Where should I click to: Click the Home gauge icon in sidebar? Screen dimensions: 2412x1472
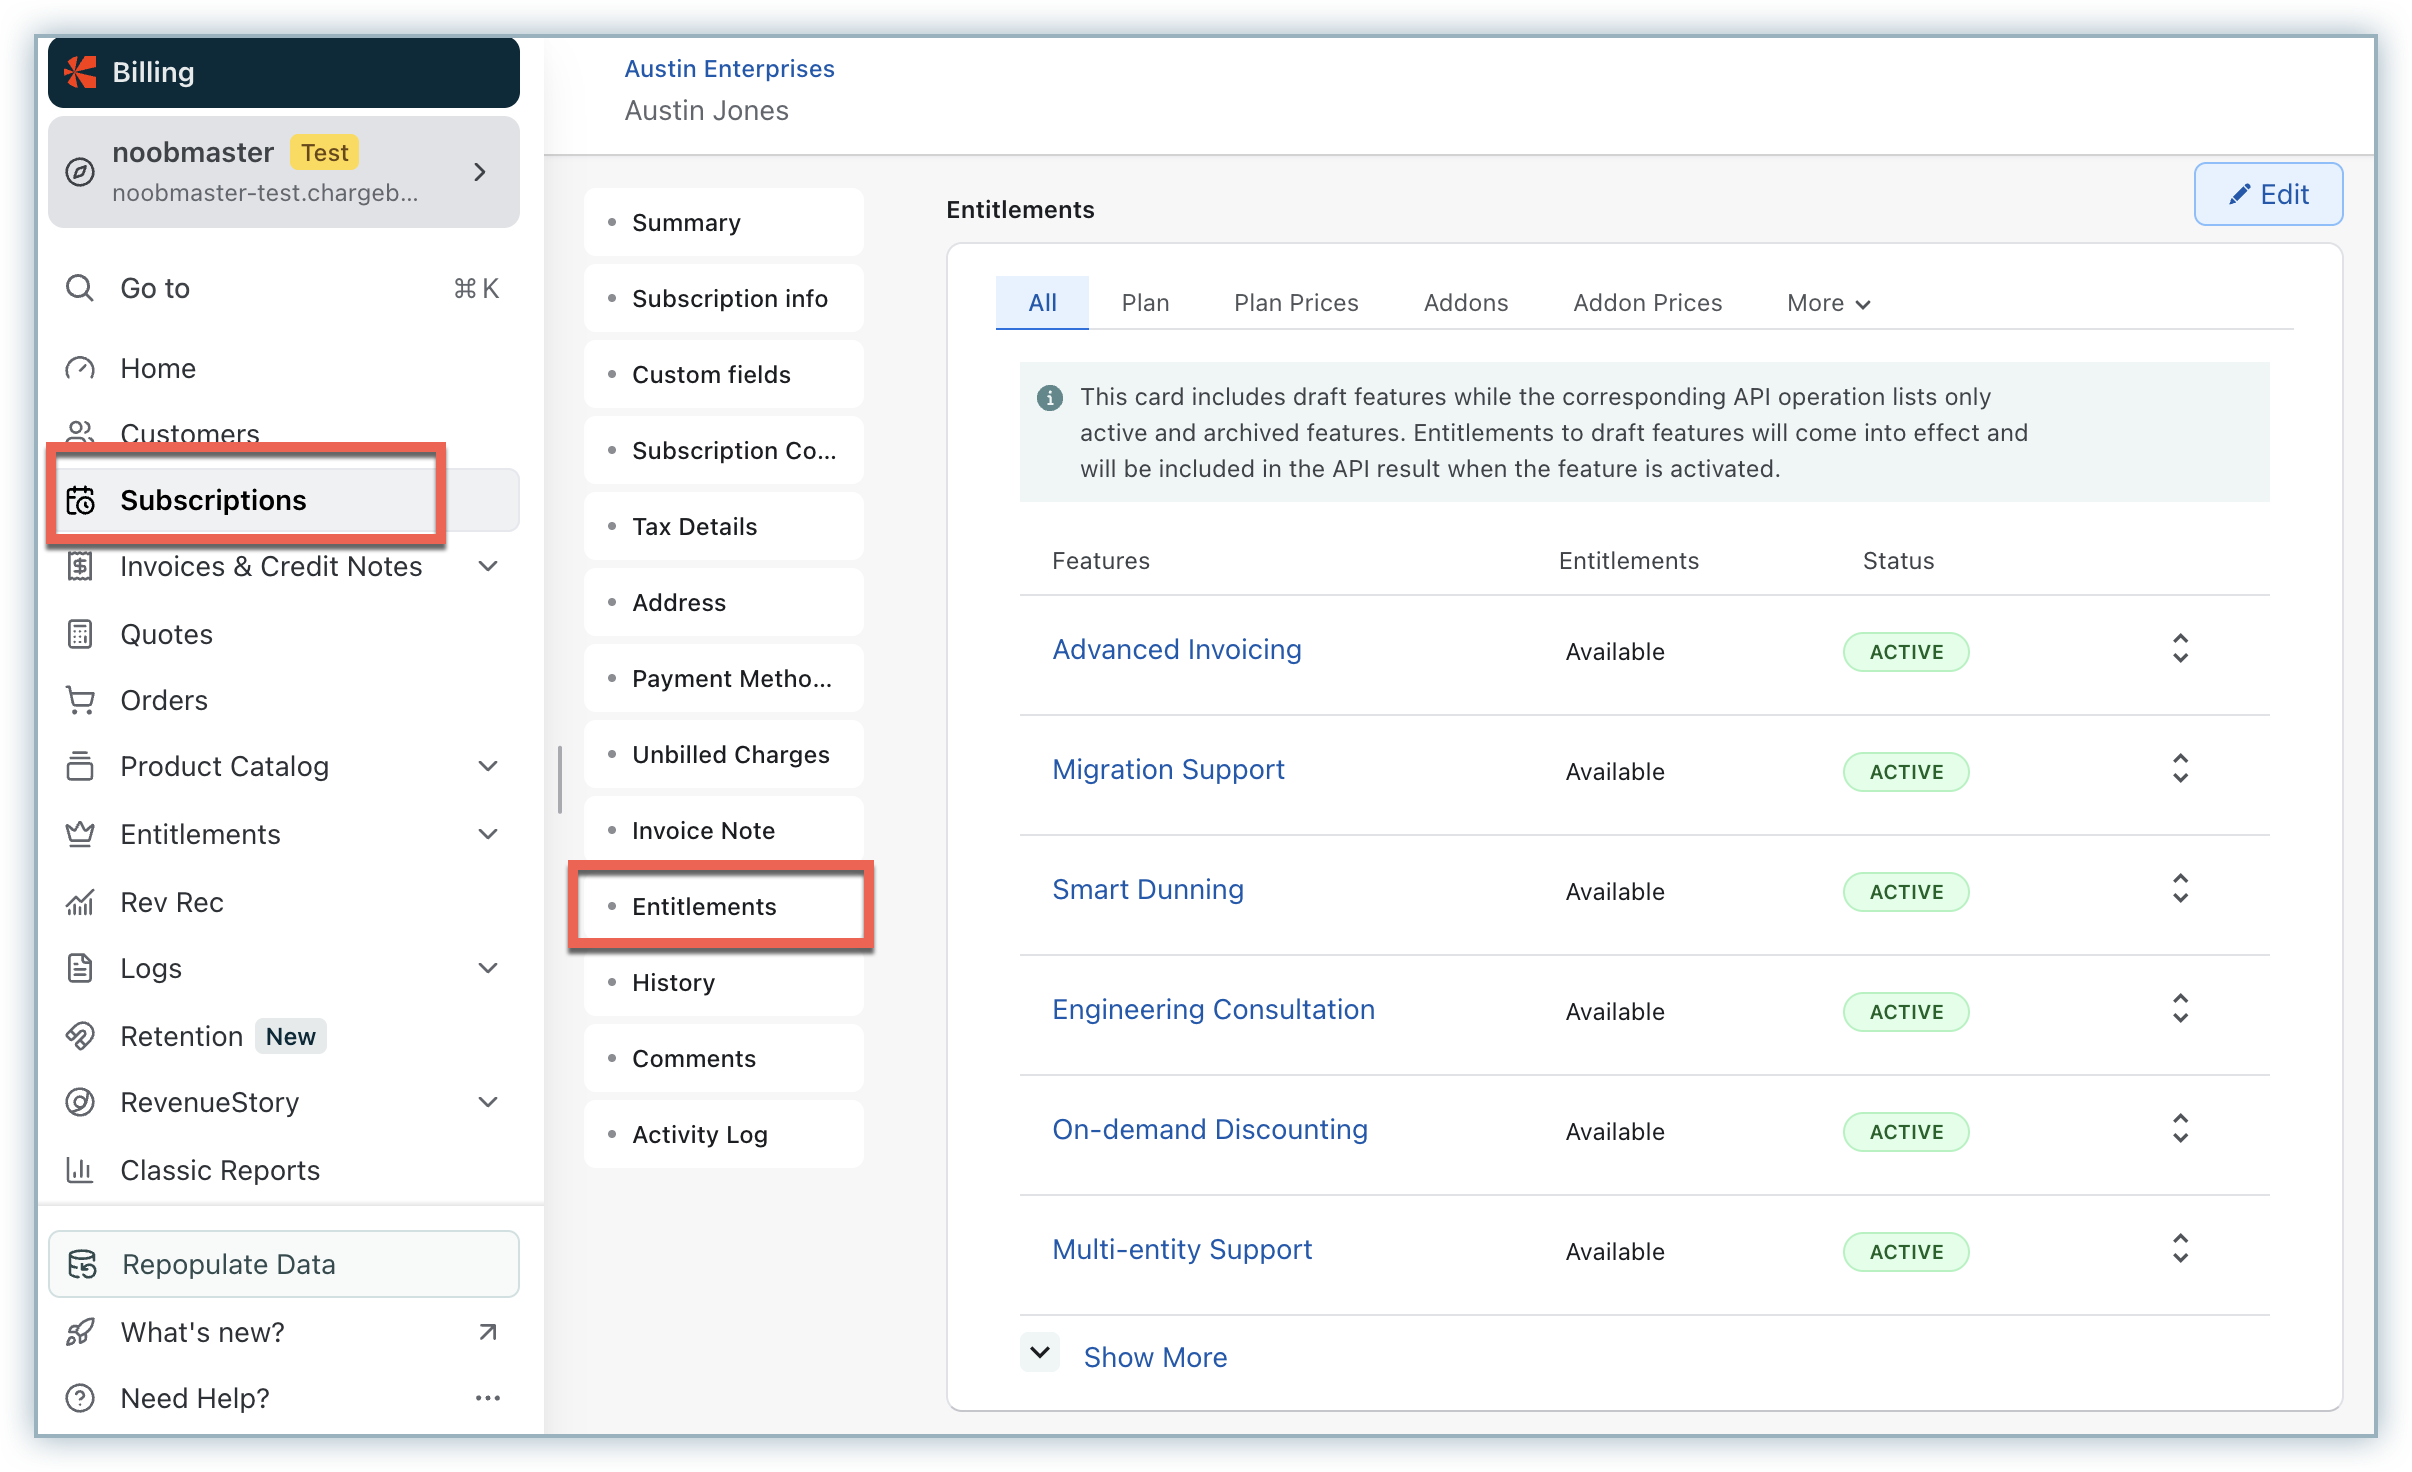click(80, 368)
